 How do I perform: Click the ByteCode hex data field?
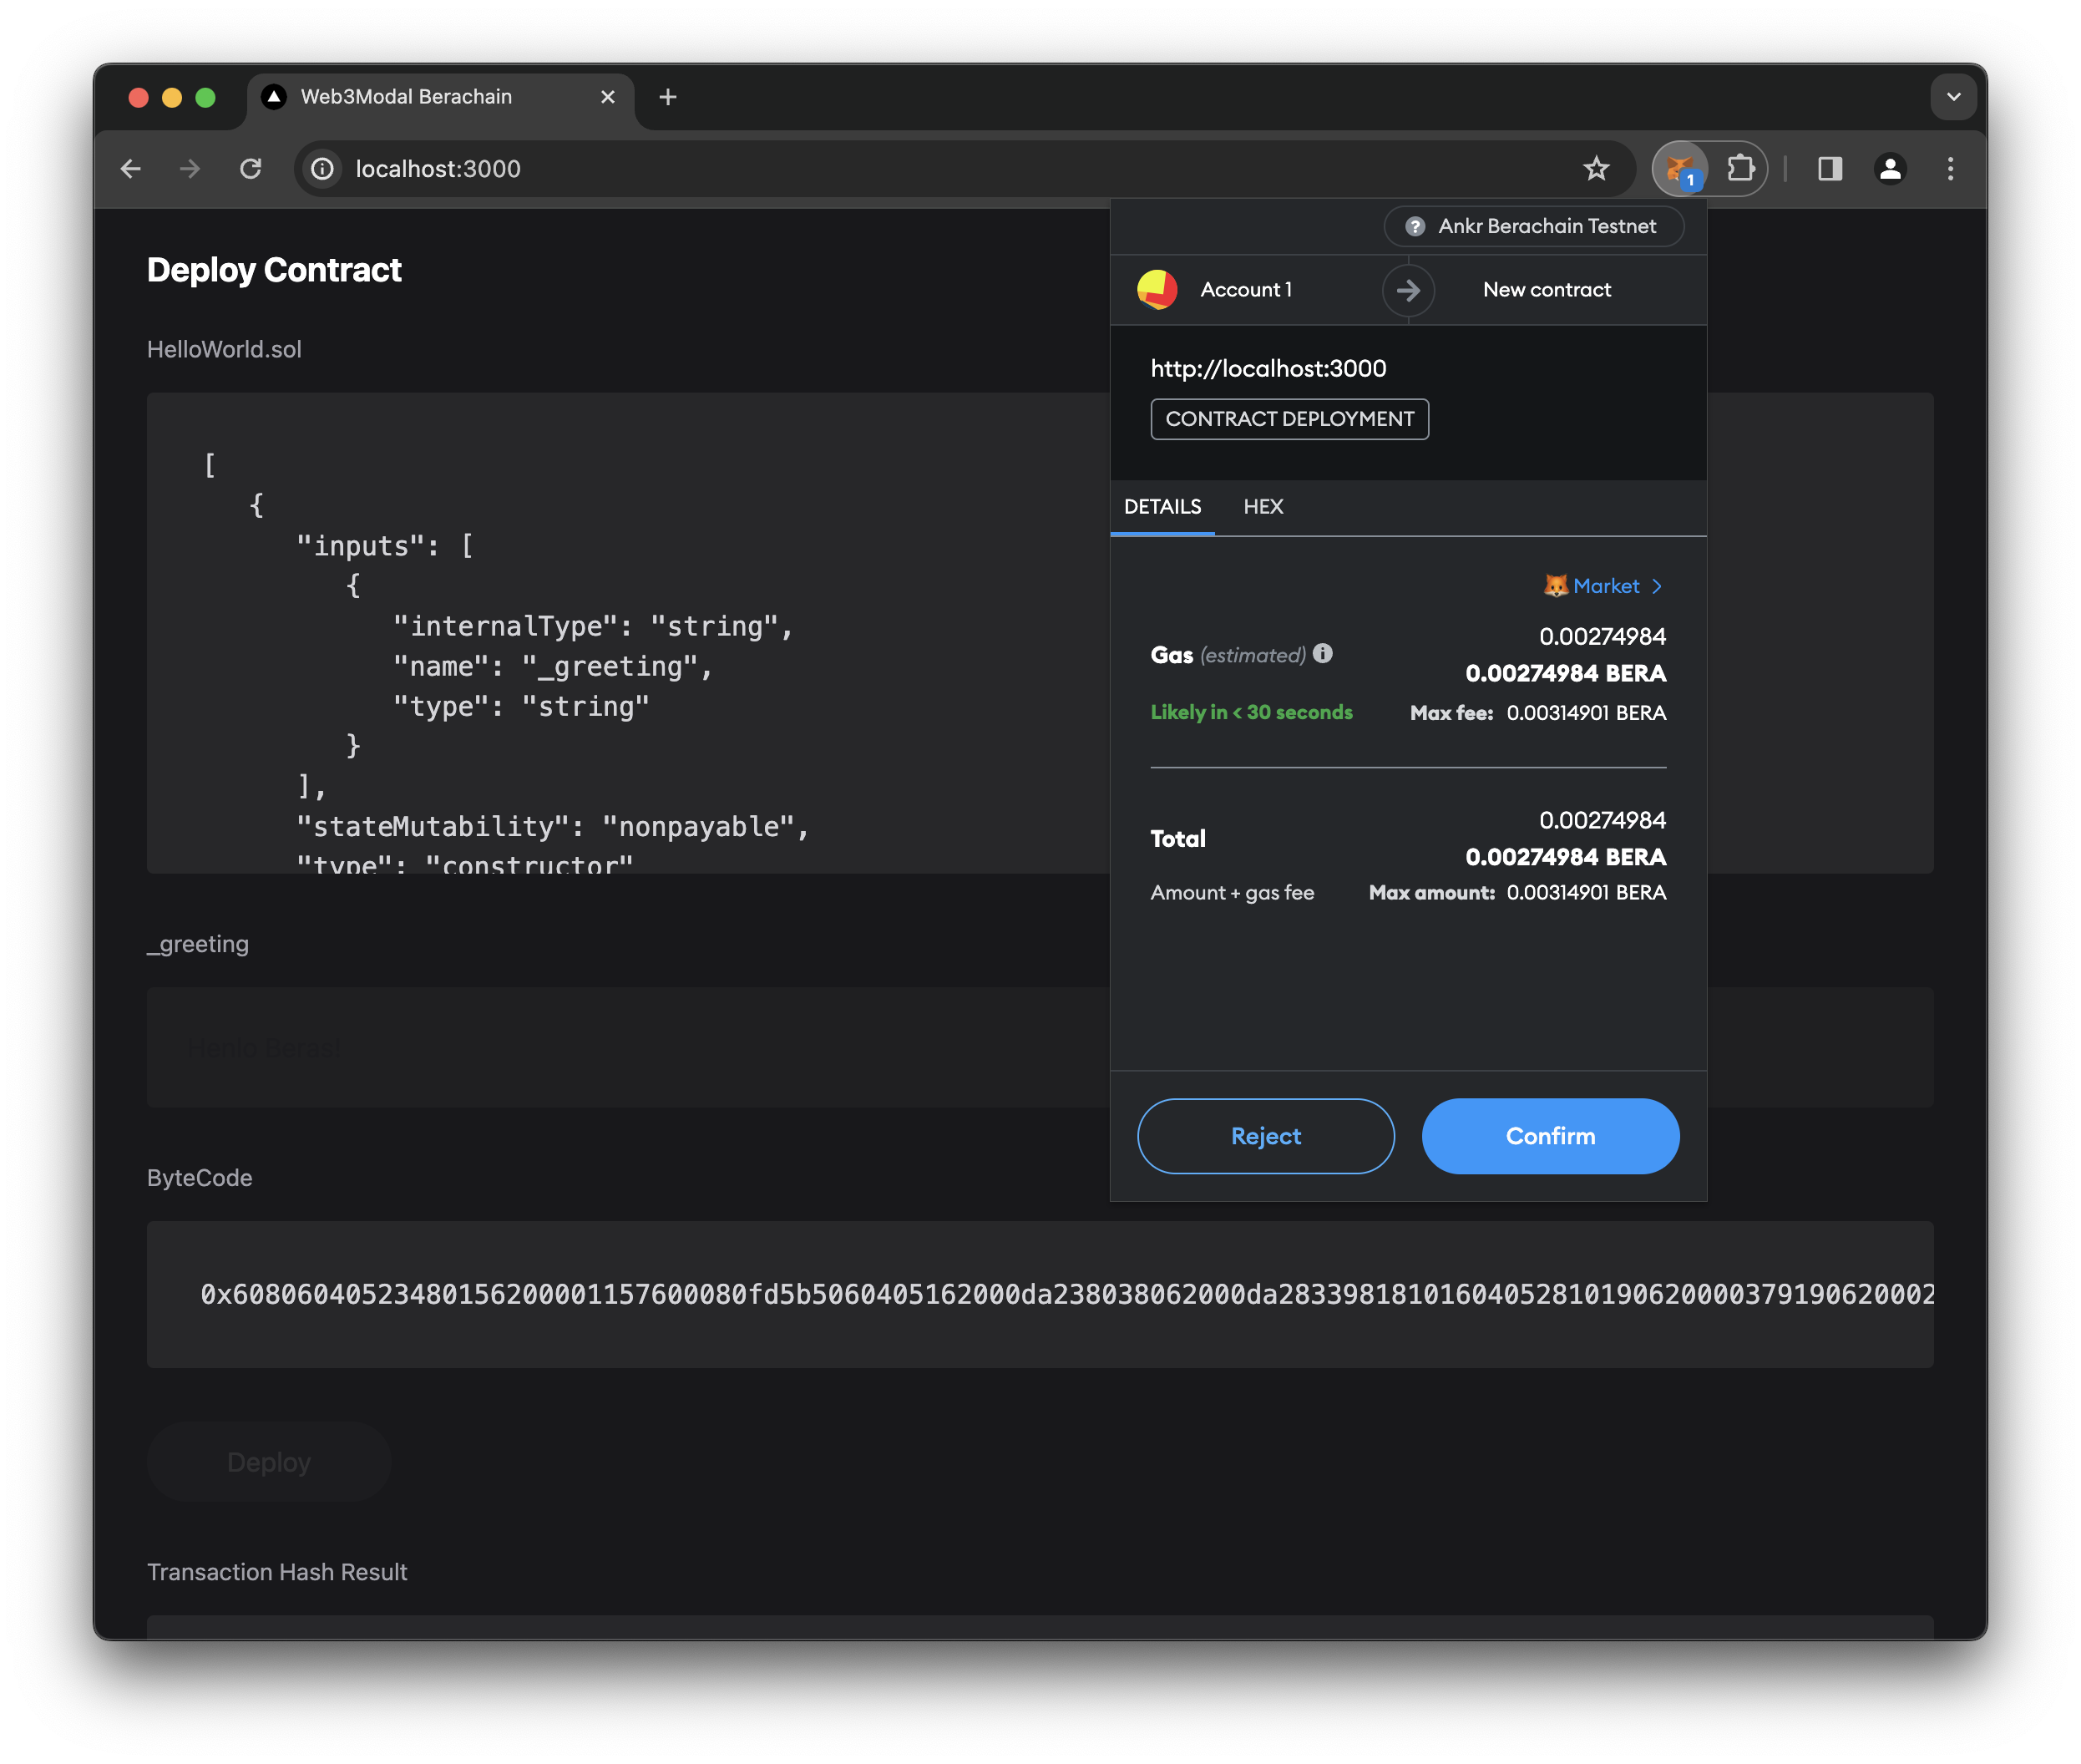point(1040,1293)
